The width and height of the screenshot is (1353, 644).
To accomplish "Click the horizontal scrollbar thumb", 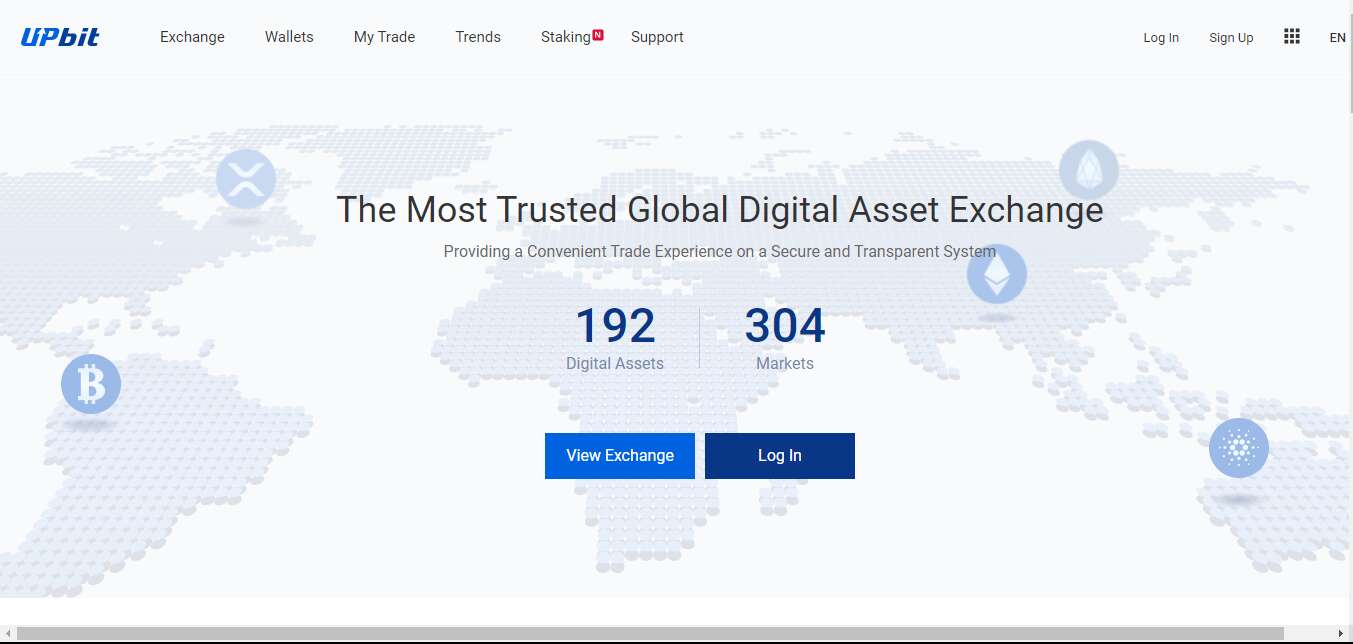I will (x=650, y=634).
